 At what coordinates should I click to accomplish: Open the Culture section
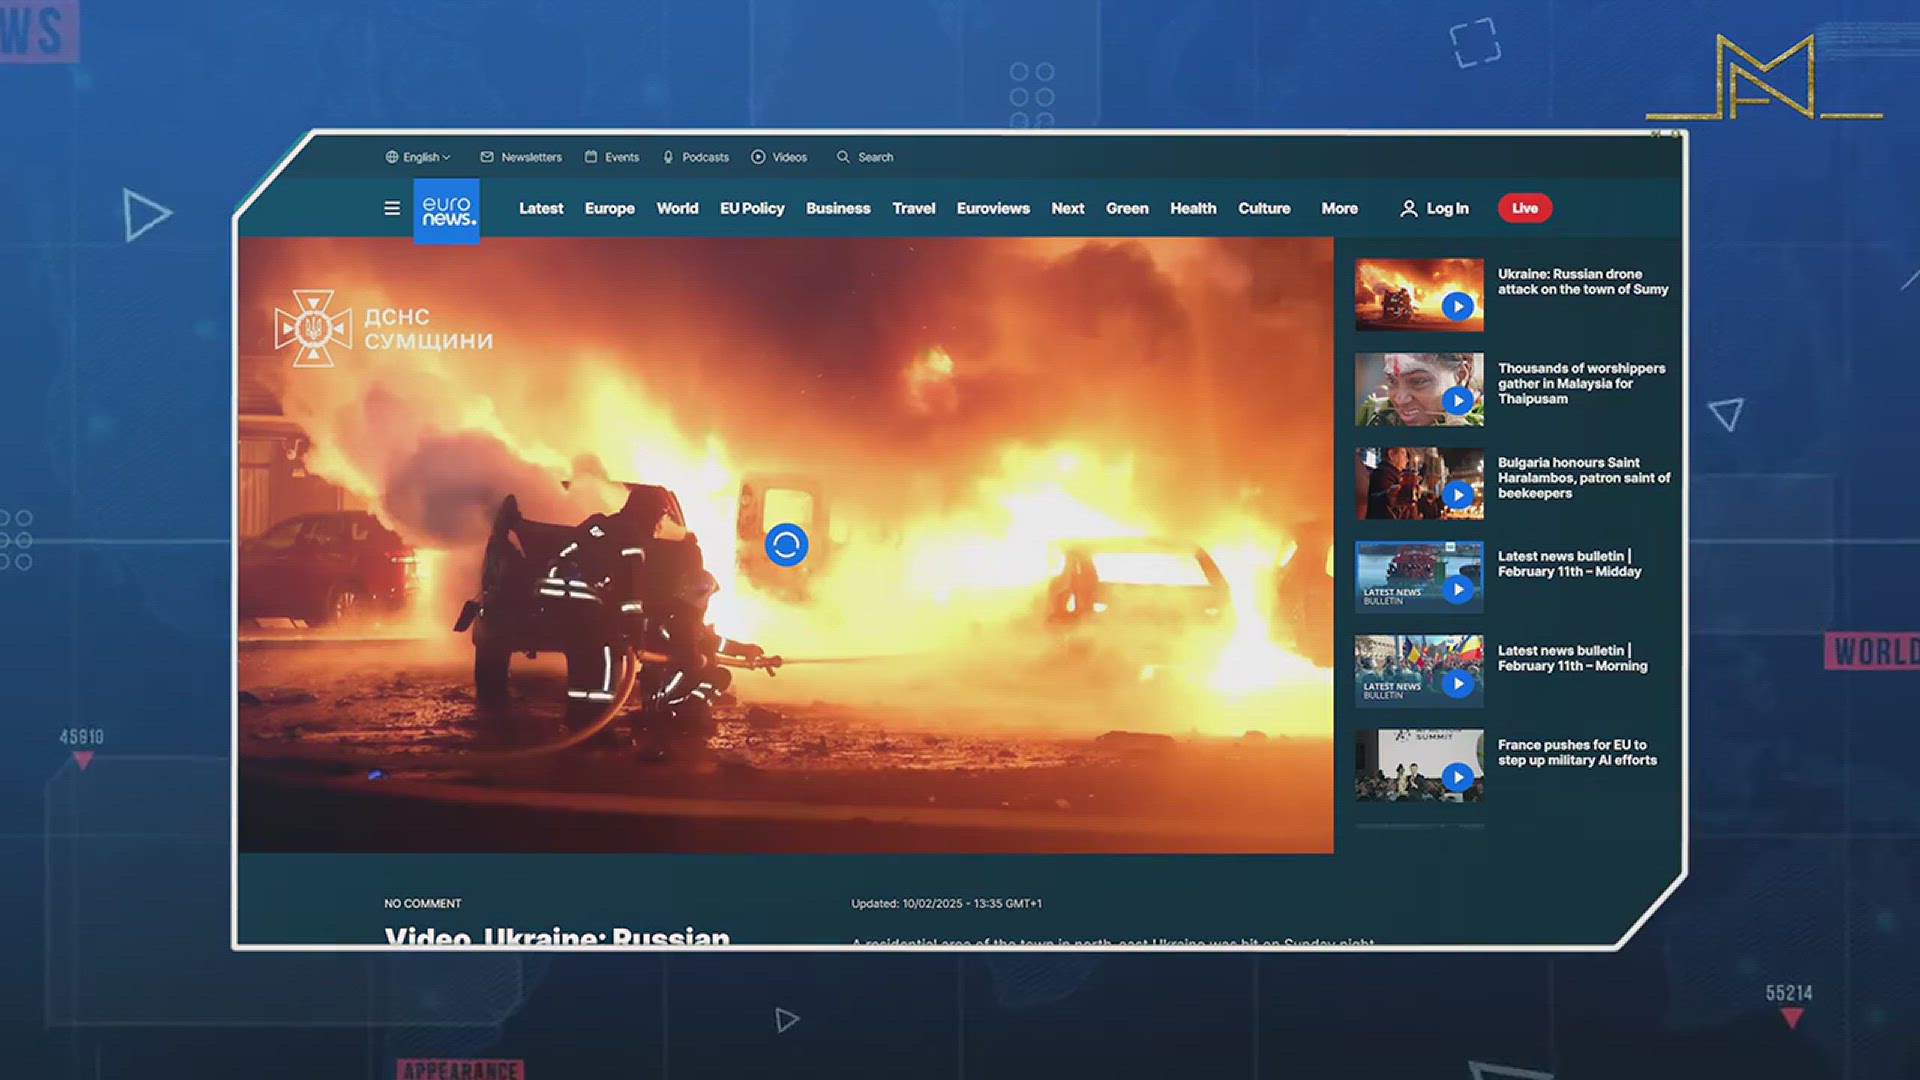tap(1264, 208)
